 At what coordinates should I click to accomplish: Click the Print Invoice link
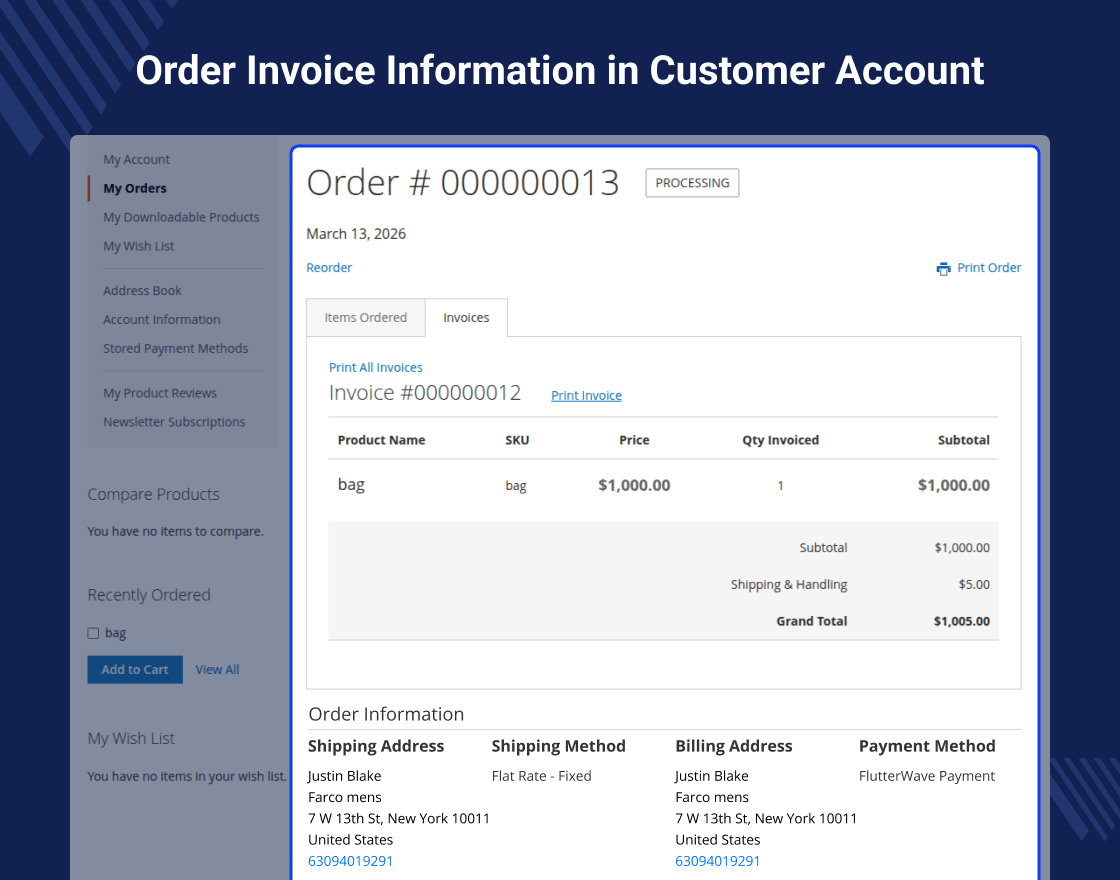coord(586,396)
